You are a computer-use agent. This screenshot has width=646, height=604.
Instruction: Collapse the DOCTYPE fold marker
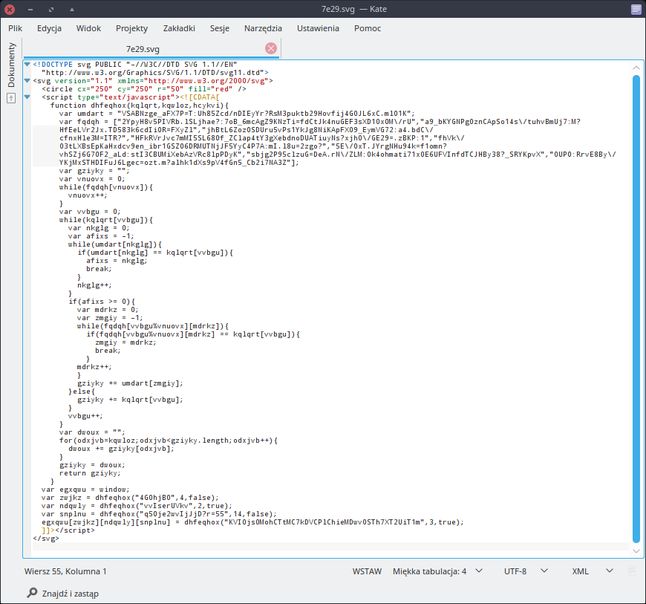coord(27,64)
